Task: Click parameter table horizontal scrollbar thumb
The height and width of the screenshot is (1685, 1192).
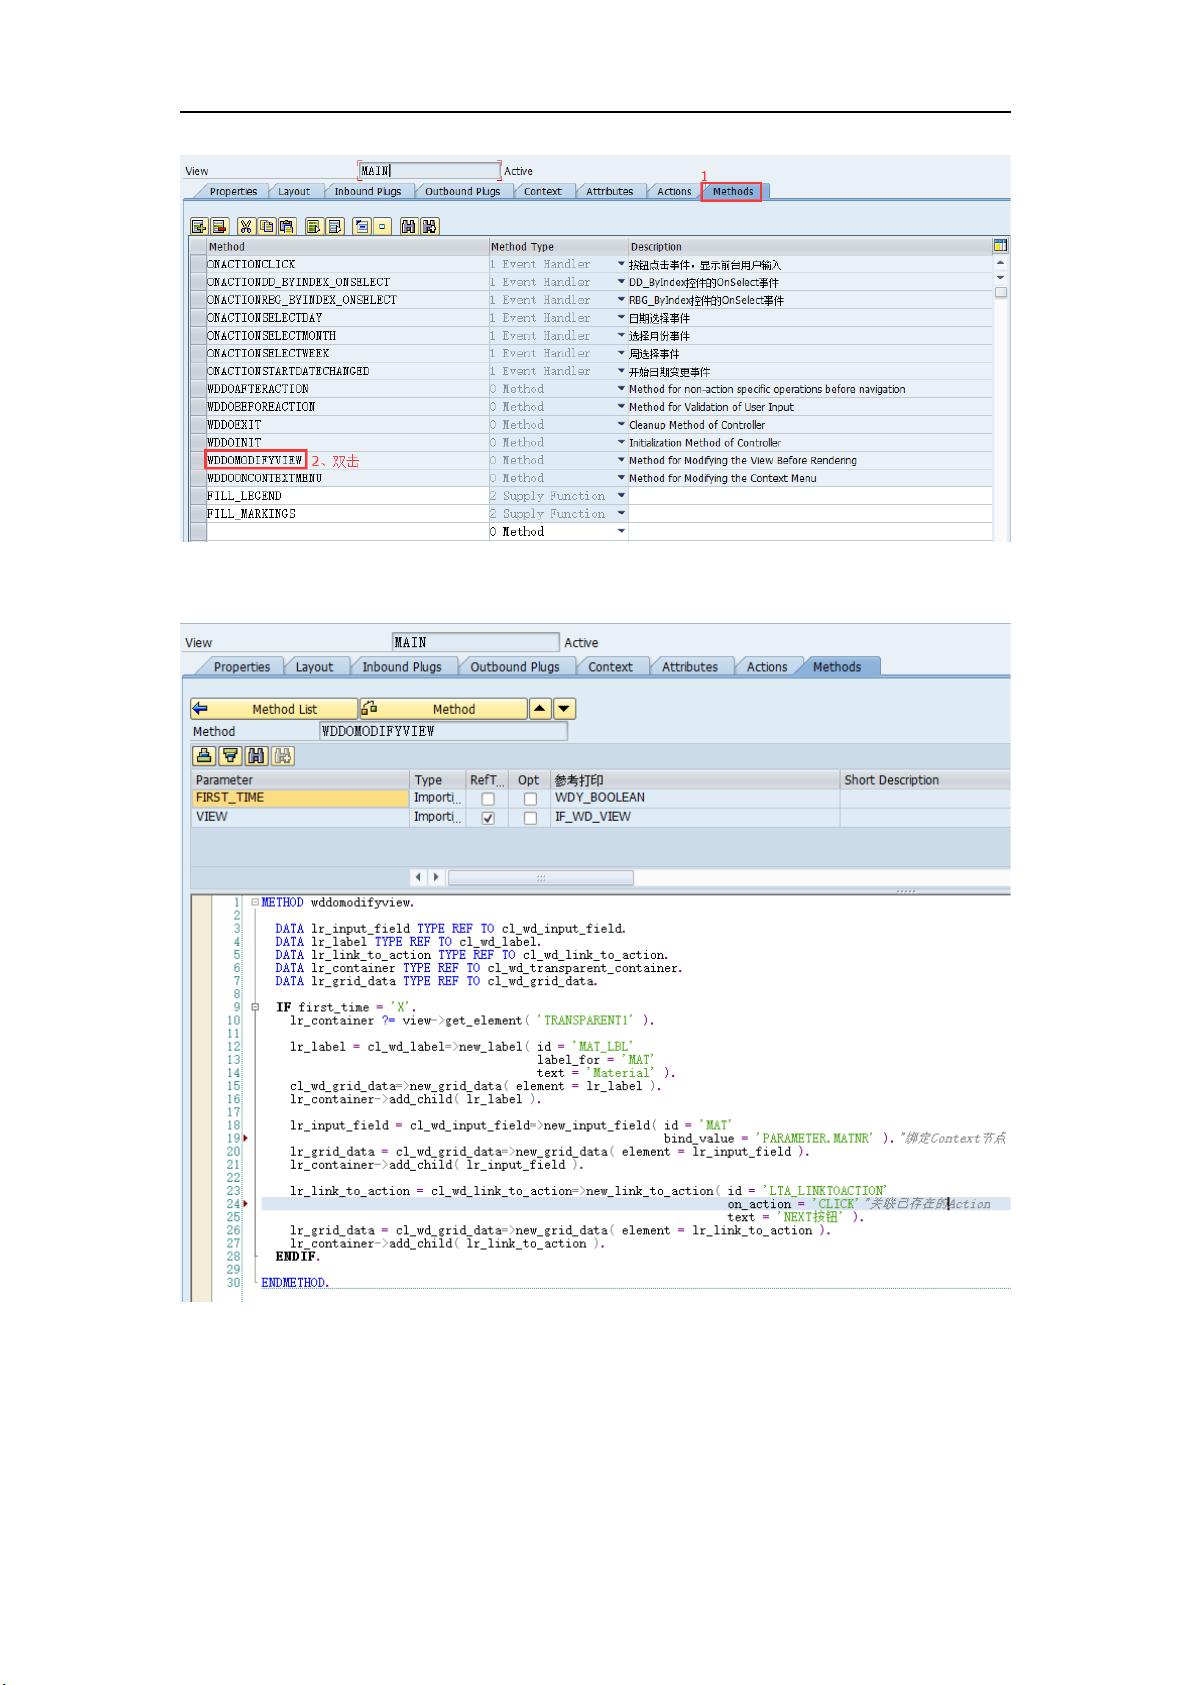Action: tap(540, 877)
